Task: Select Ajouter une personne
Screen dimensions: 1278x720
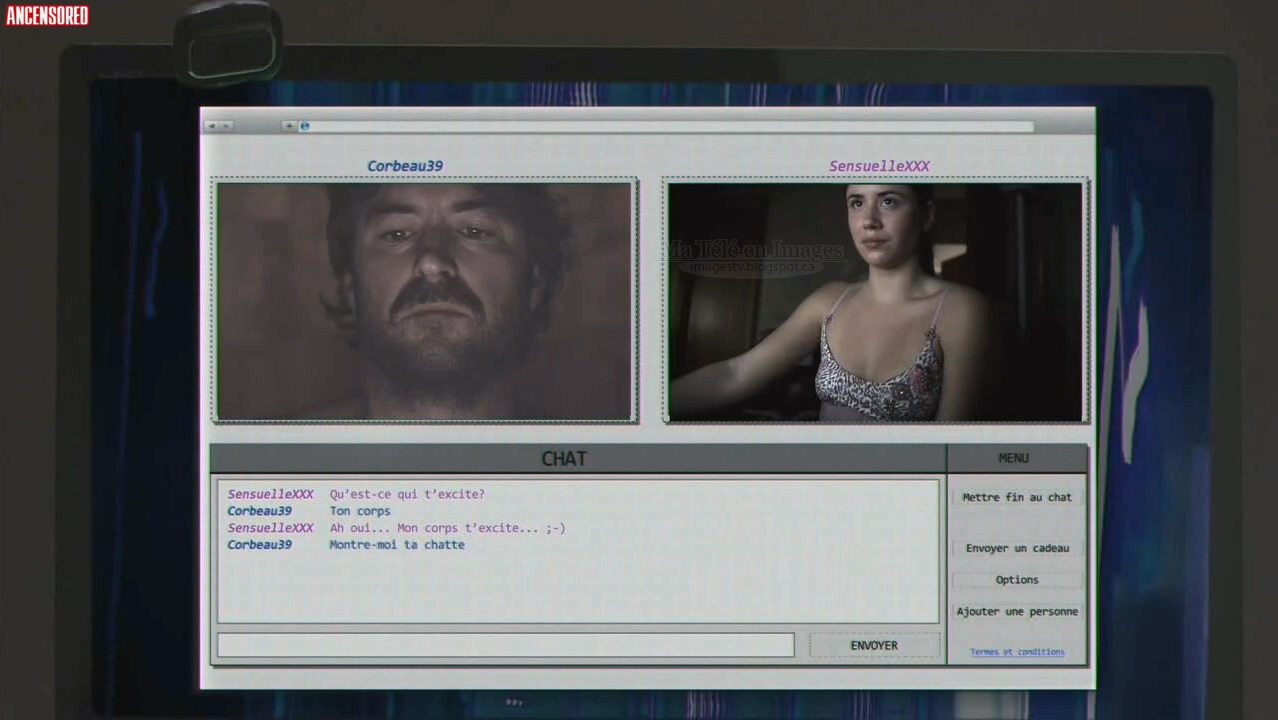Action: coord(1016,611)
